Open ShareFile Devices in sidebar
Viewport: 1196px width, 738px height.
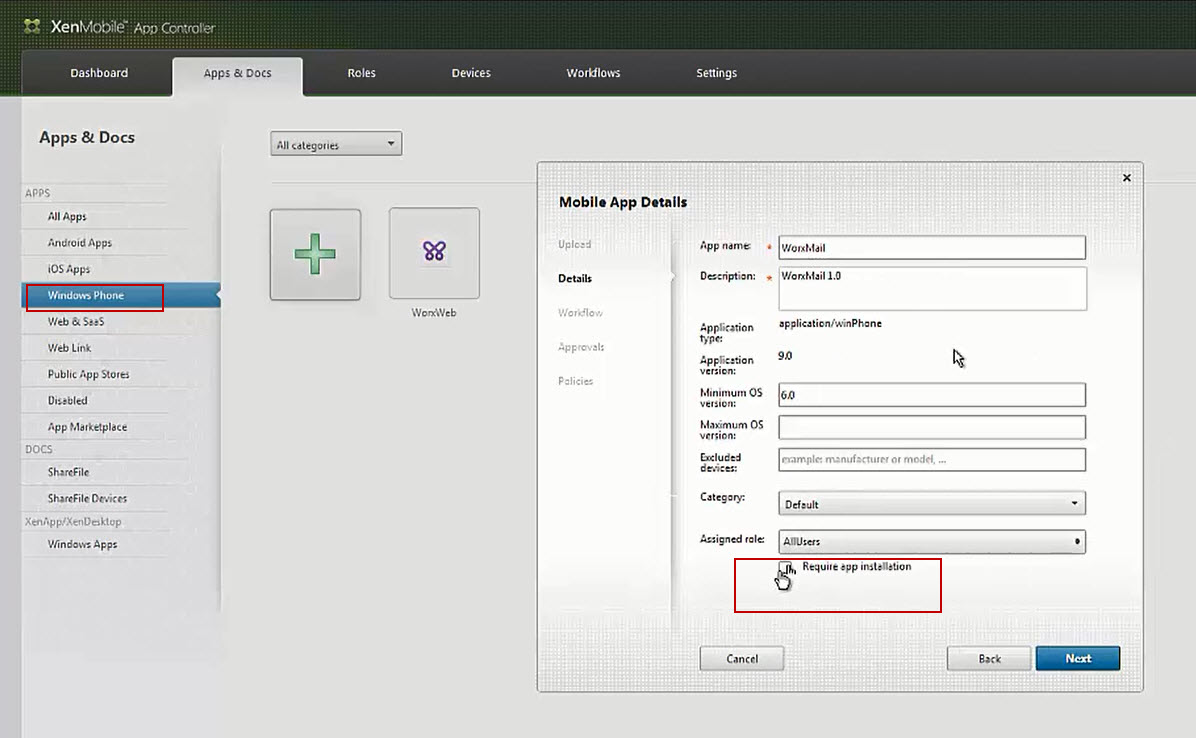tap(87, 498)
